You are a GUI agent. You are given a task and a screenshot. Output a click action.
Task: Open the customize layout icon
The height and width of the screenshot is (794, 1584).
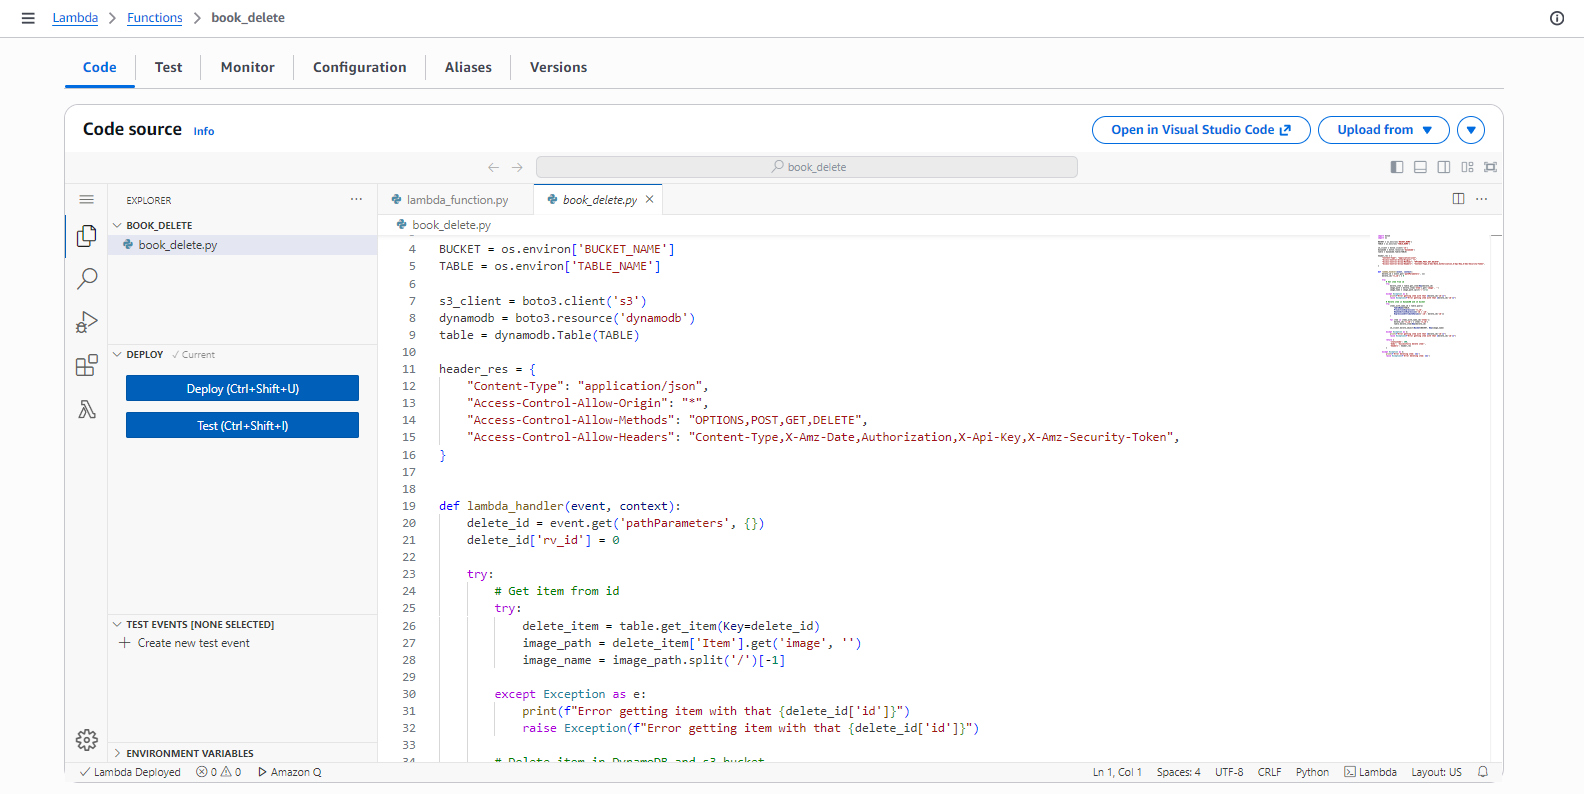1467,167
